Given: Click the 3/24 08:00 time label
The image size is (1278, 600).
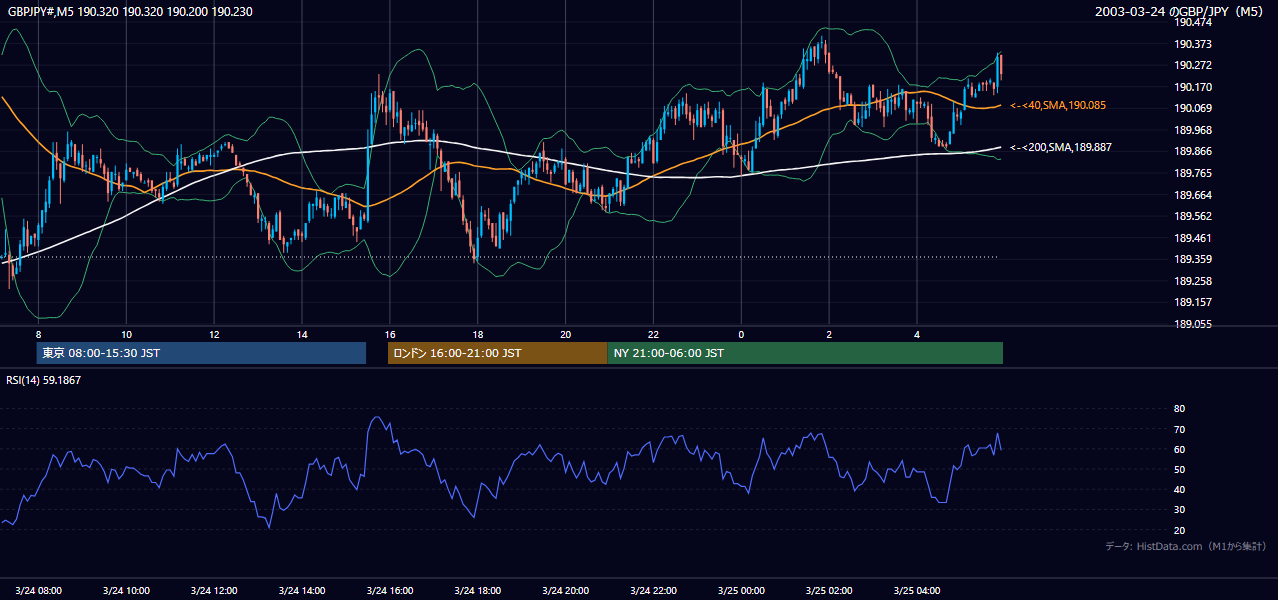Looking at the screenshot, I should point(38,590).
